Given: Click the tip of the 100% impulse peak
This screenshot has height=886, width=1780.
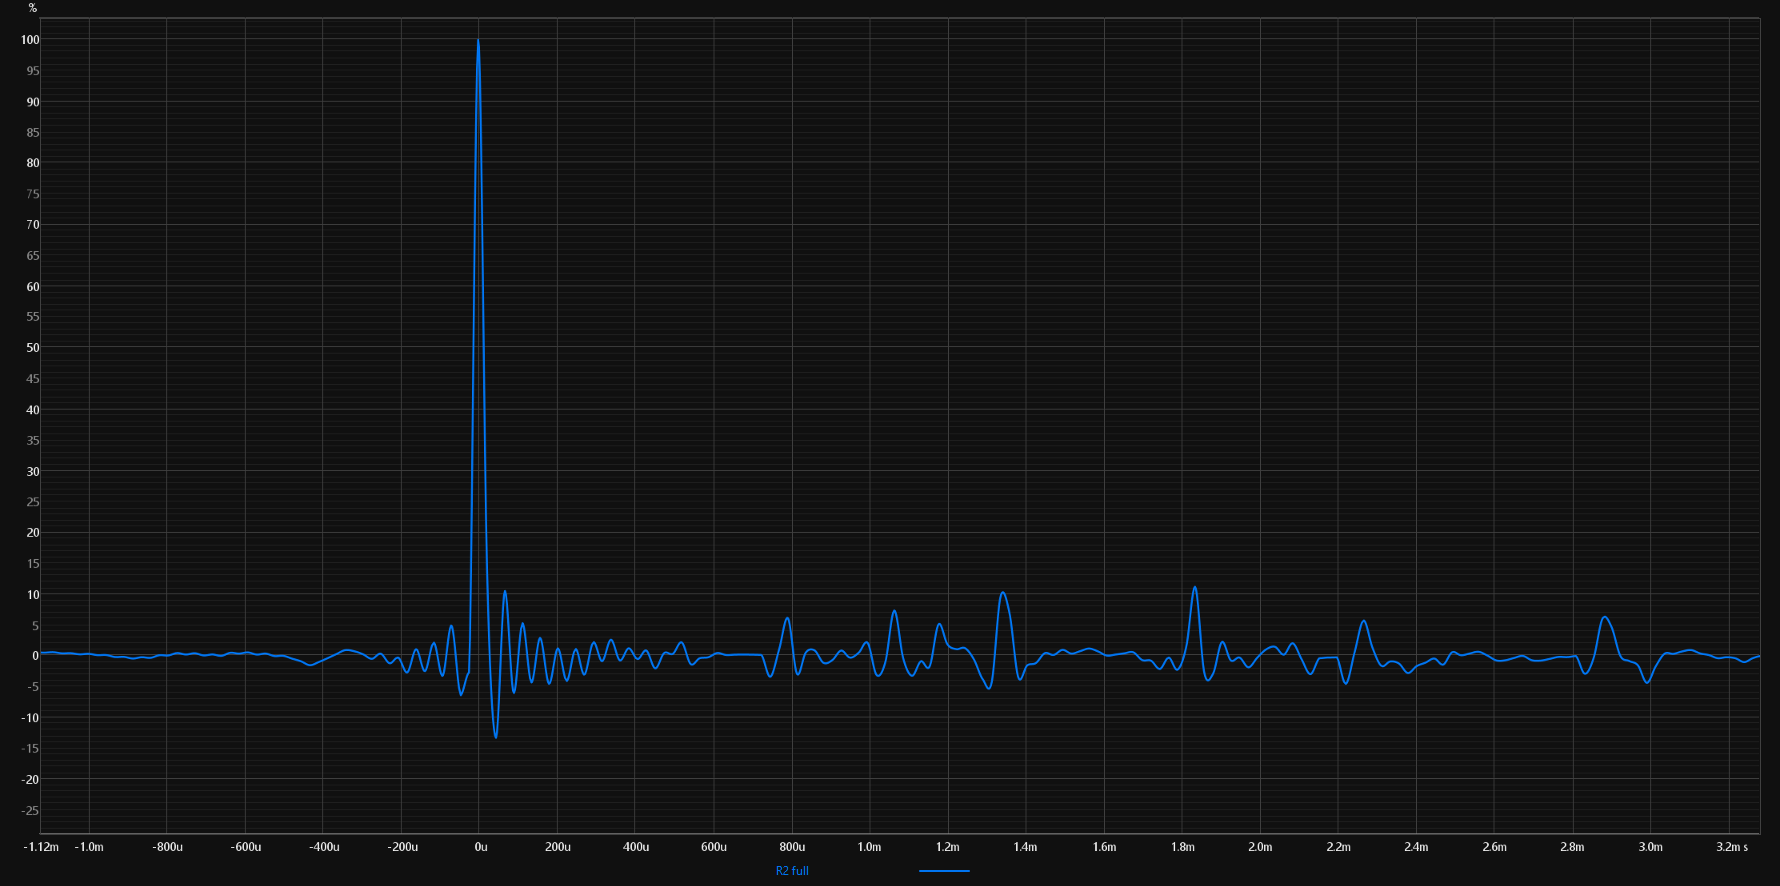Looking at the screenshot, I should tap(478, 41).
